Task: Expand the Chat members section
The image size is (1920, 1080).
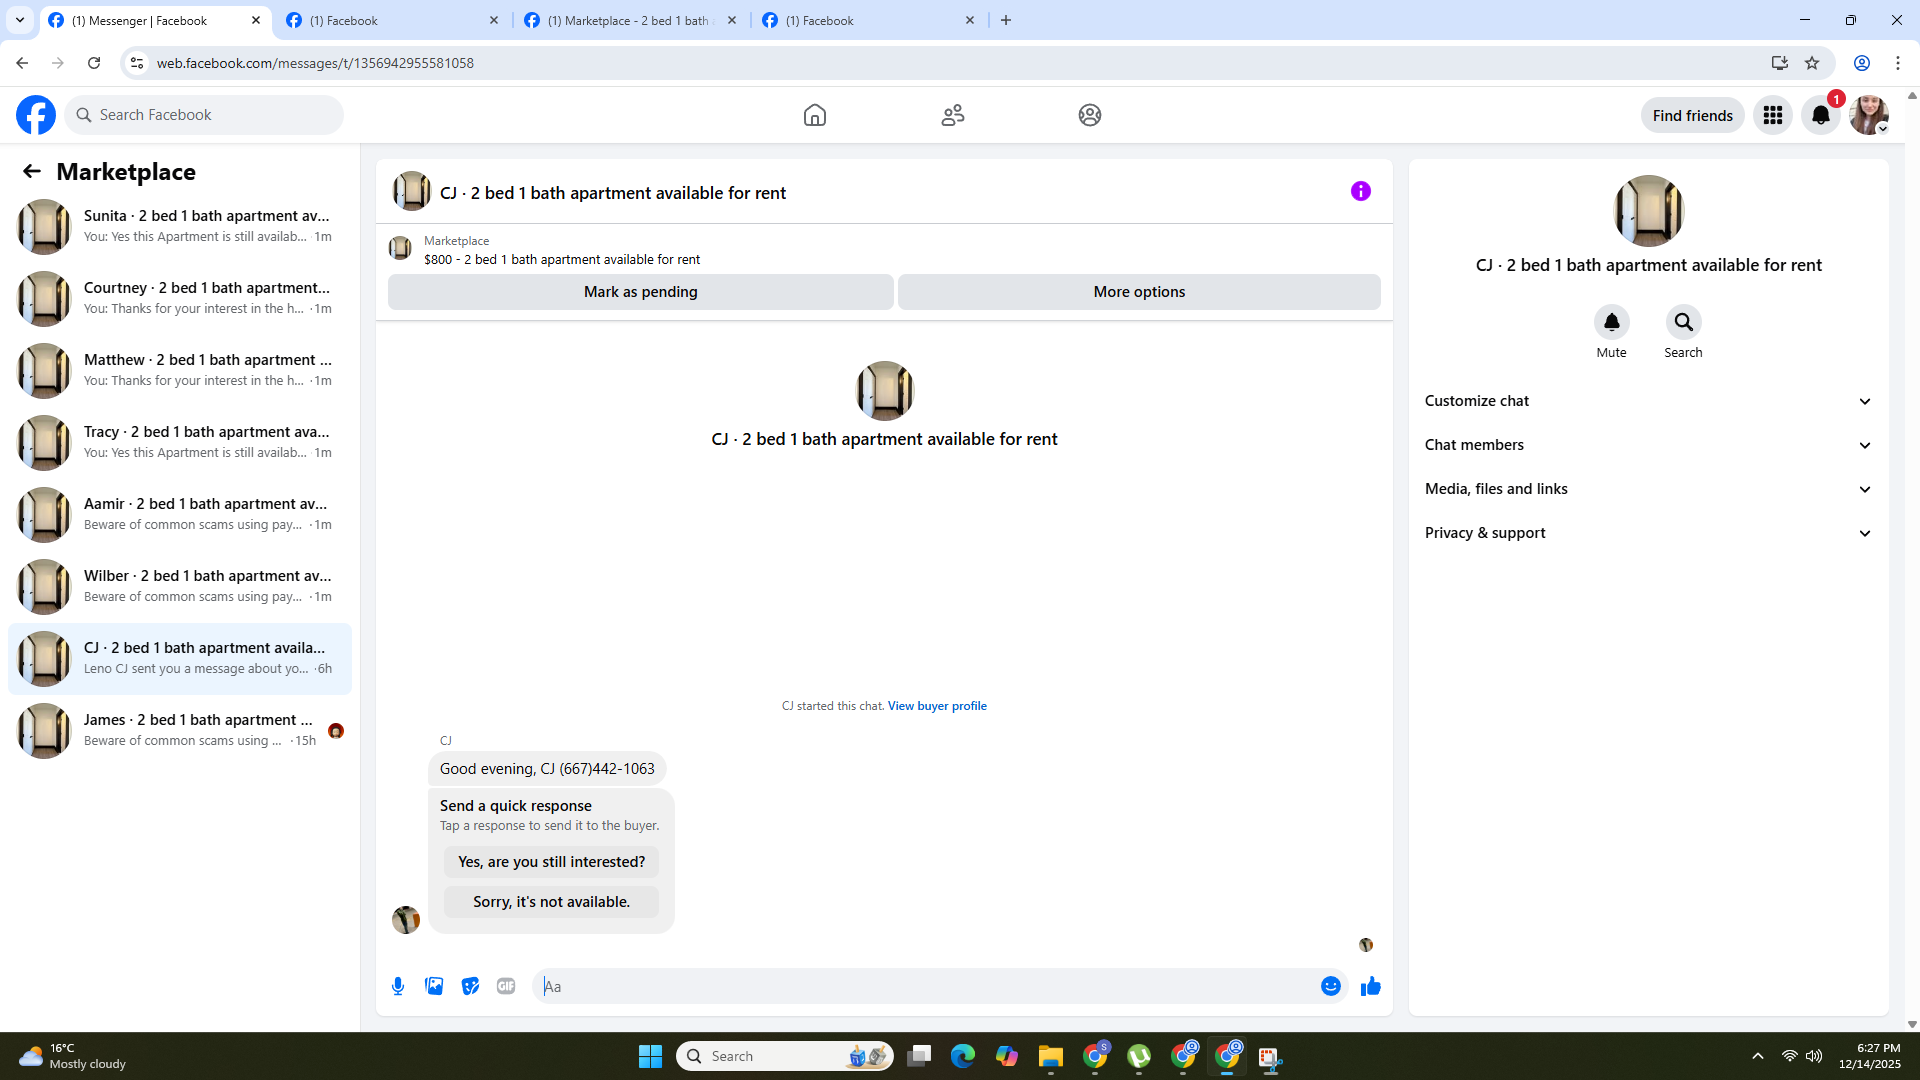Action: click(1648, 445)
